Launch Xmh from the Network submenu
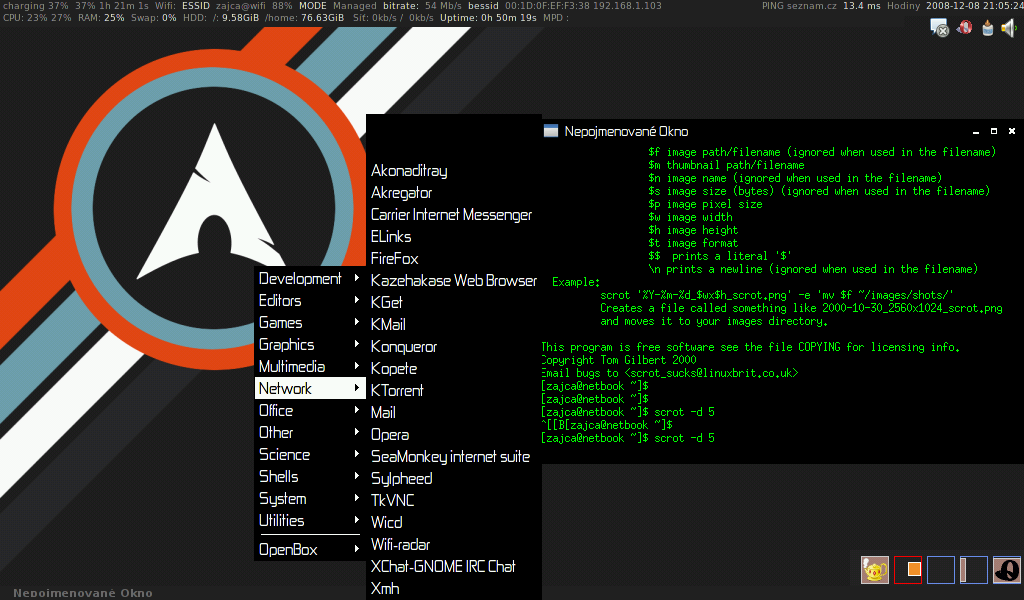This screenshot has height=600, width=1024. [x=454, y=588]
